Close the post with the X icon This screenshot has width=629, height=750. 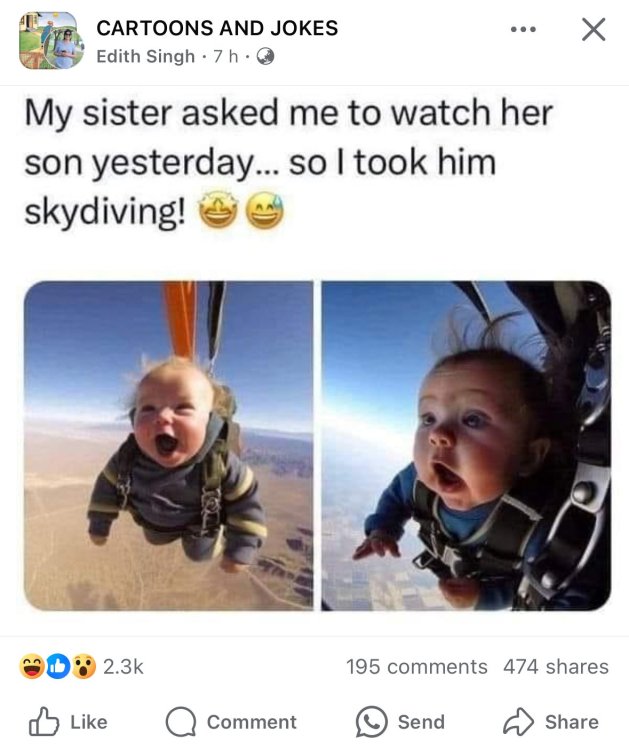click(x=594, y=30)
